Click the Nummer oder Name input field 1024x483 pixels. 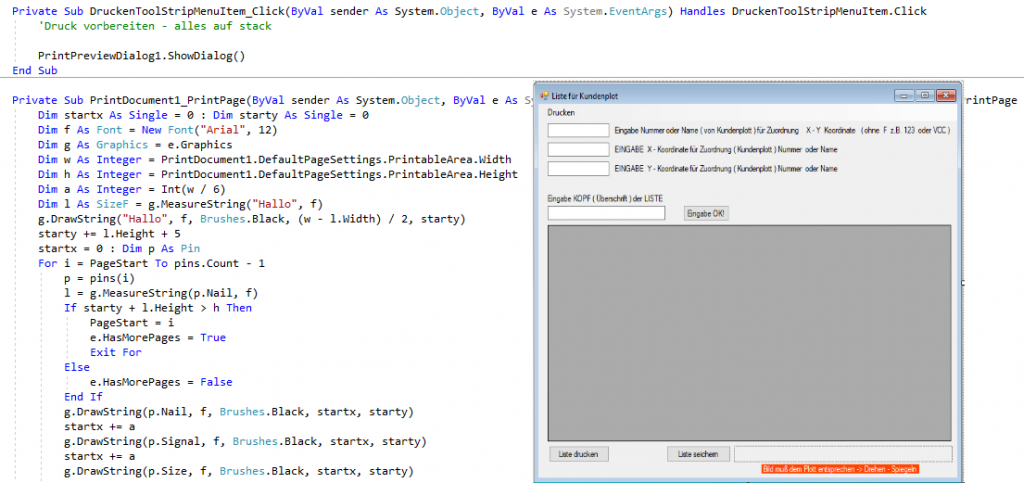[578, 131]
